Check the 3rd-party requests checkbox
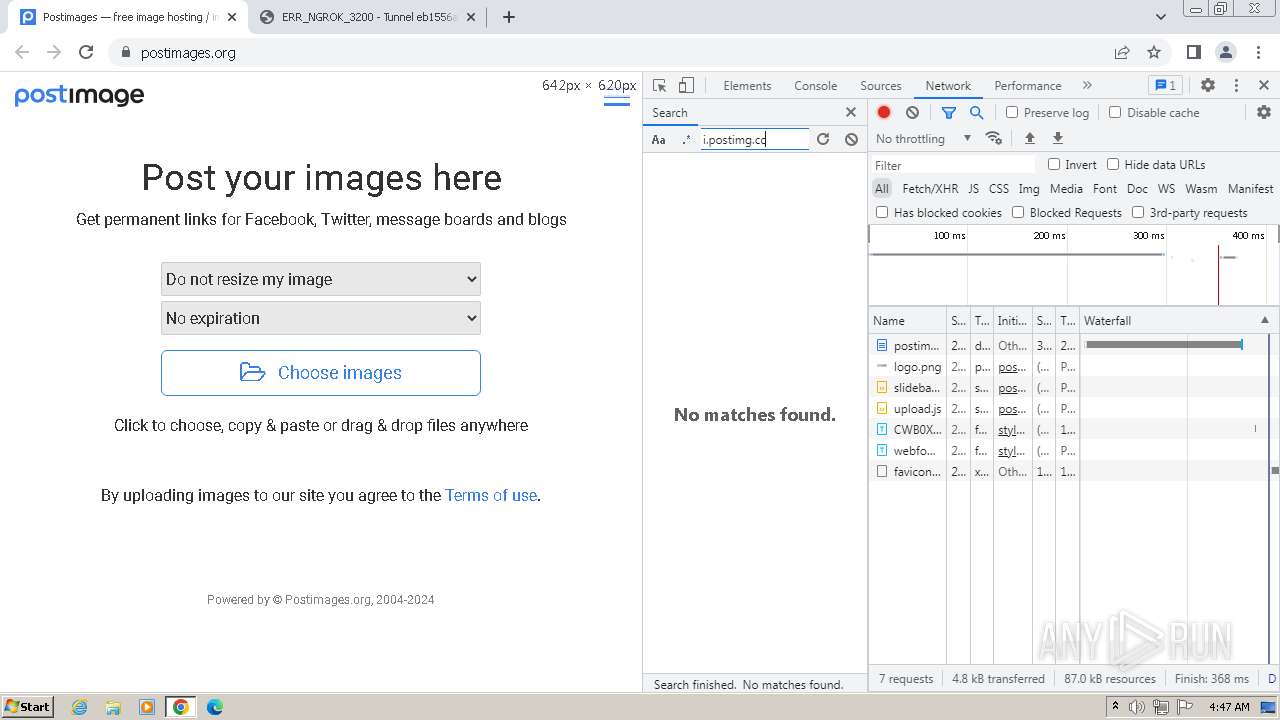1280x720 pixels. (x=1138, y=212)
